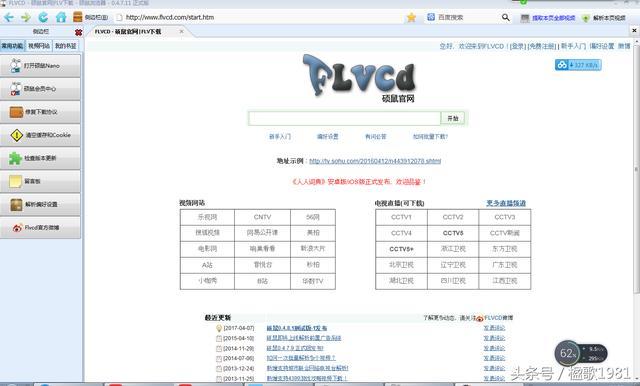Screen dimensions: 640x386
Task: Click the browser address bar URL
Action: point(170,17)
